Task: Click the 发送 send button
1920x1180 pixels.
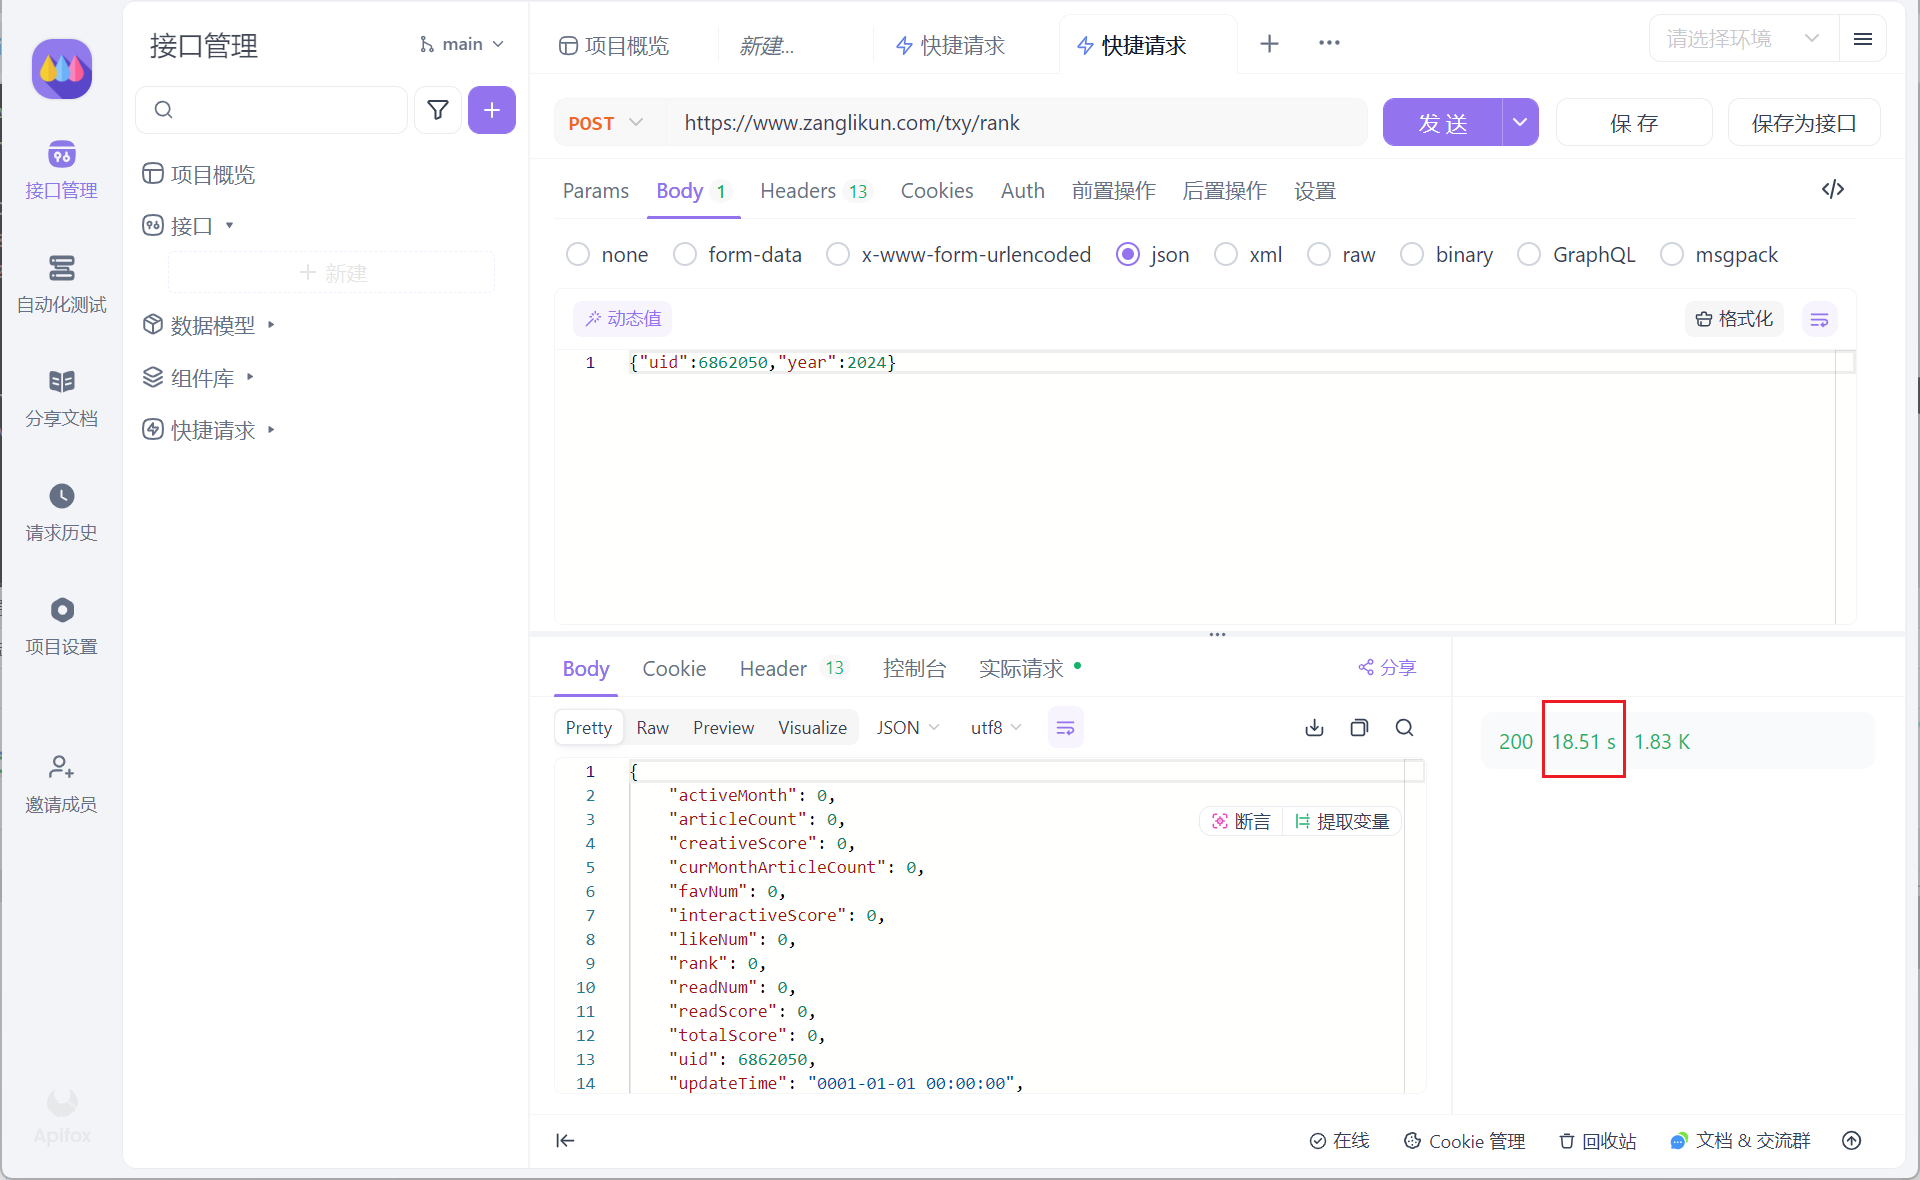Action: (1442, 123)
